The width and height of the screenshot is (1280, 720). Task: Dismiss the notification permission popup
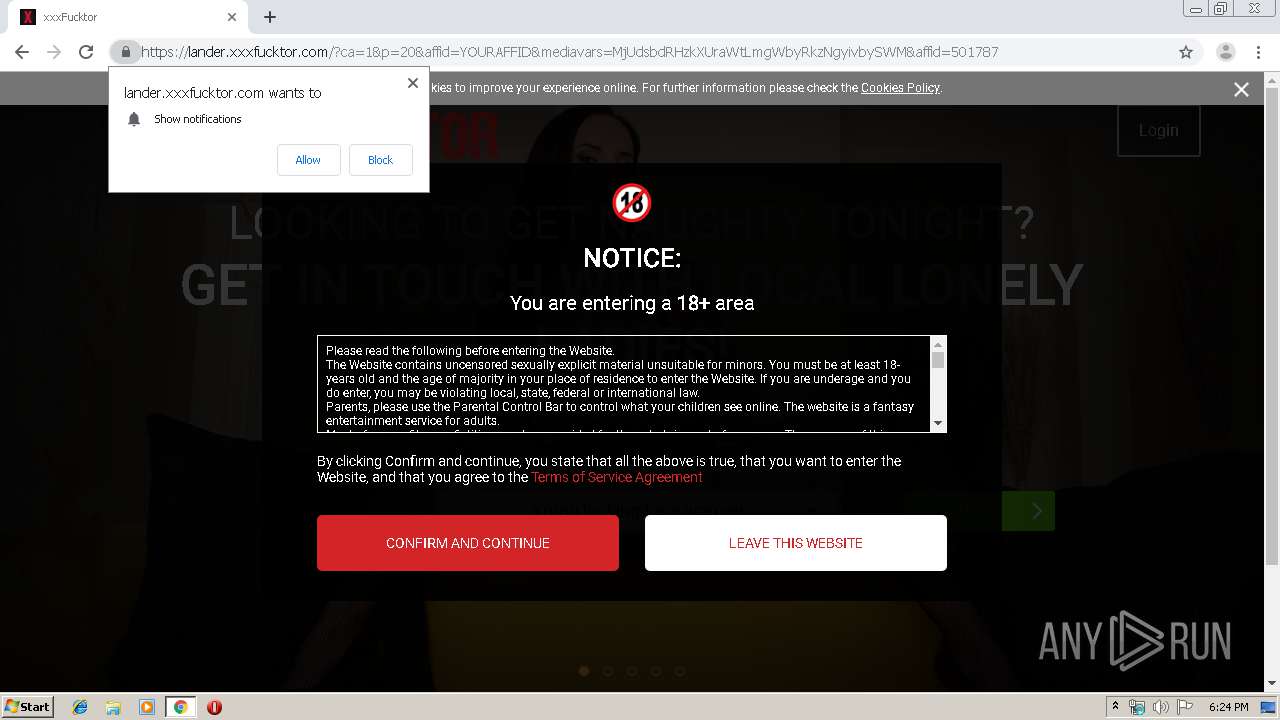click(x=413, y=83)
